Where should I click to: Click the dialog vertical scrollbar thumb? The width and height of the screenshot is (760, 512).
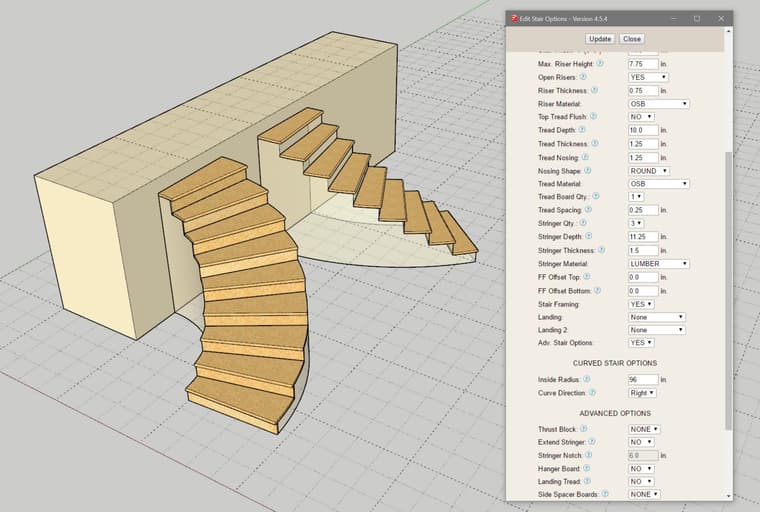point(728,291)
